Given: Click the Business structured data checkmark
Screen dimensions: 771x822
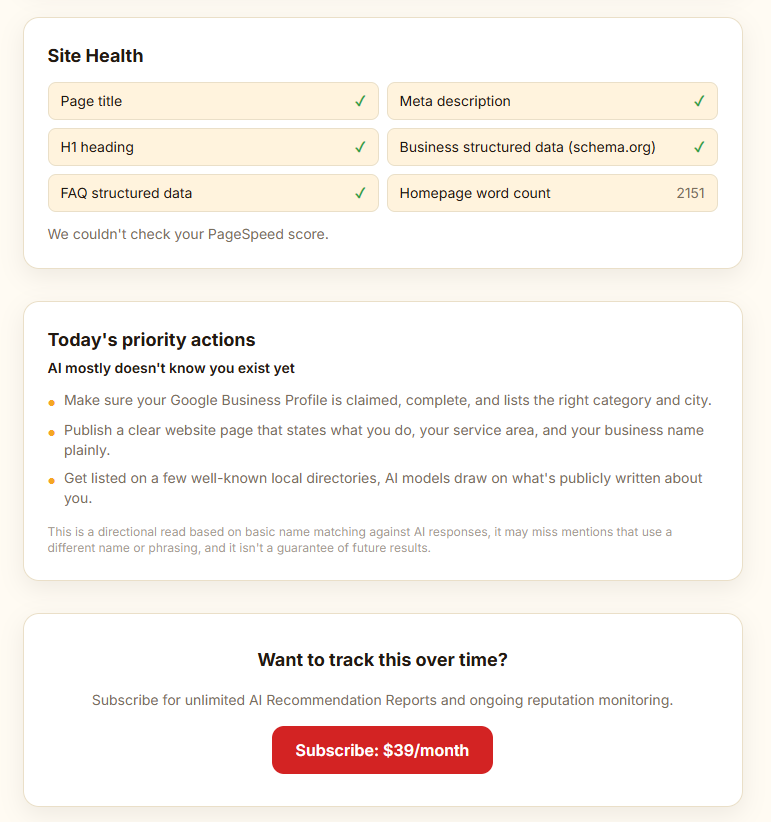Looking at the screenshot, I should coord(699,147).
